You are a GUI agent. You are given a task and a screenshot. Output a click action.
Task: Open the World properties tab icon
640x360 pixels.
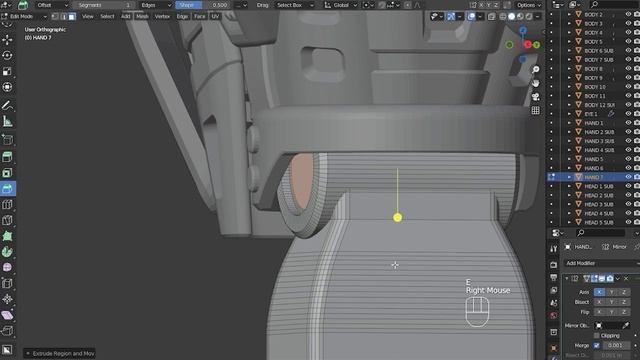point(553,316)
